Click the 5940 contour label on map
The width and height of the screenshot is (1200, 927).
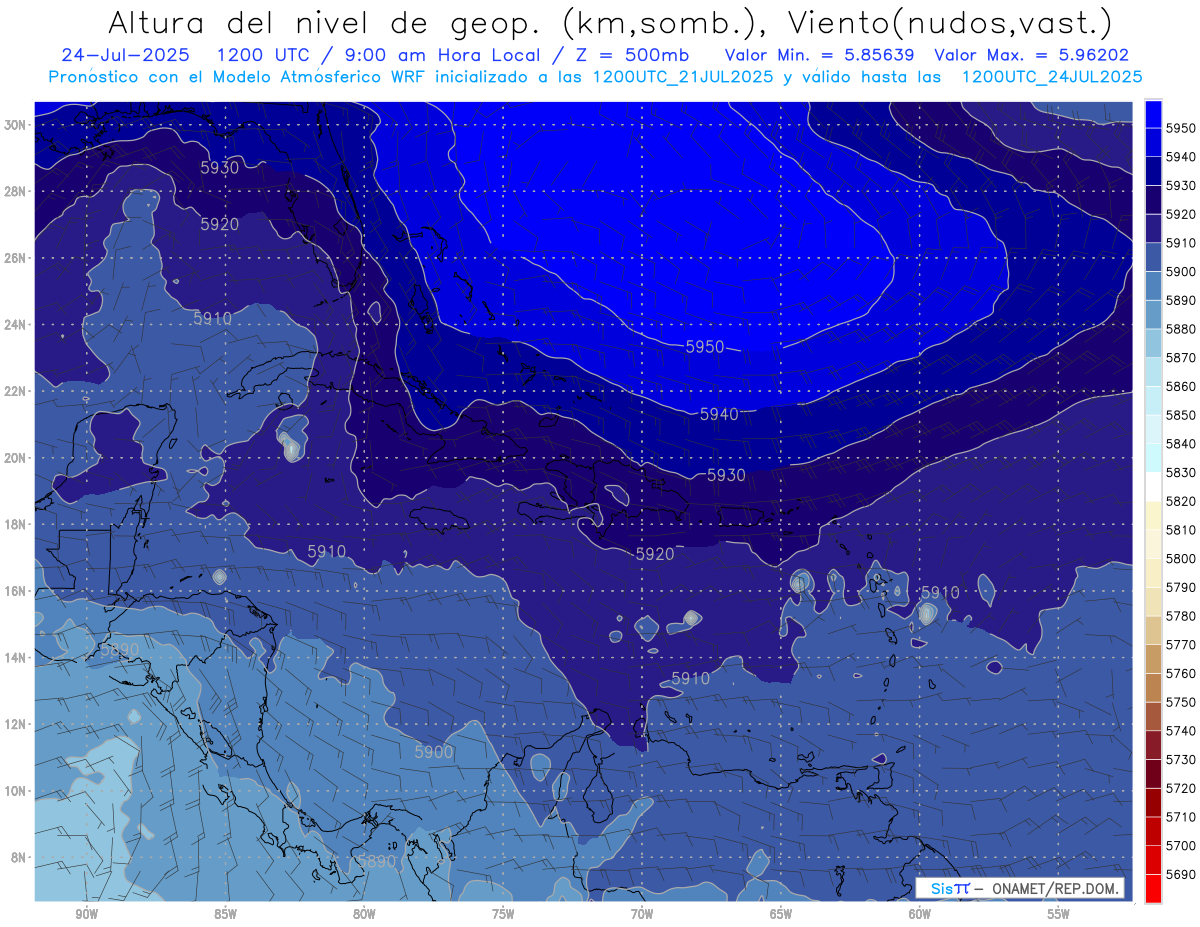click(719, 414)
